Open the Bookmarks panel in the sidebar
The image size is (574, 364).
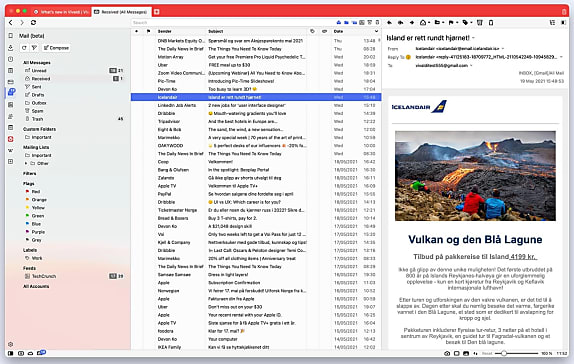click(x=11, y=36)
